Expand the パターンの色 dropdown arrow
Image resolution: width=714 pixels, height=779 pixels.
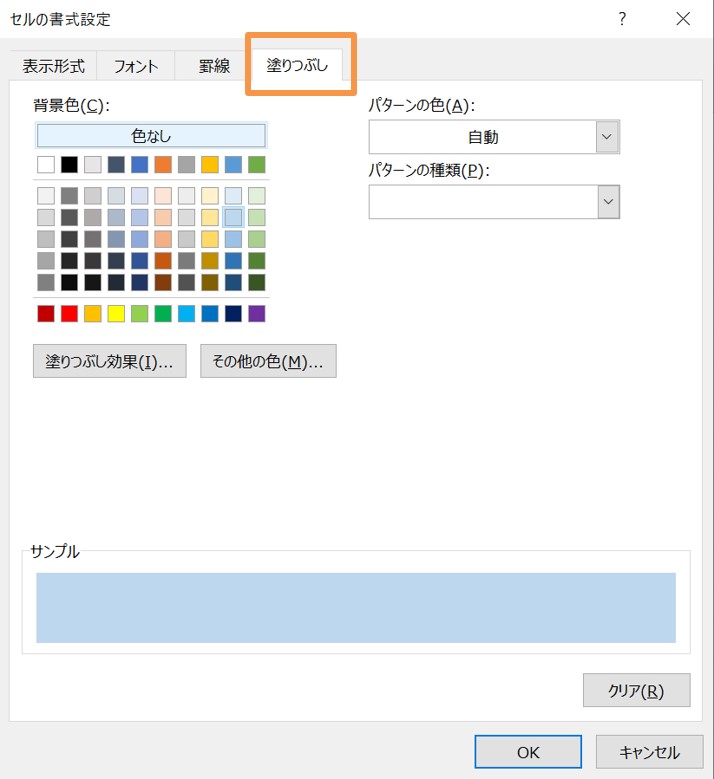[607, 137]
